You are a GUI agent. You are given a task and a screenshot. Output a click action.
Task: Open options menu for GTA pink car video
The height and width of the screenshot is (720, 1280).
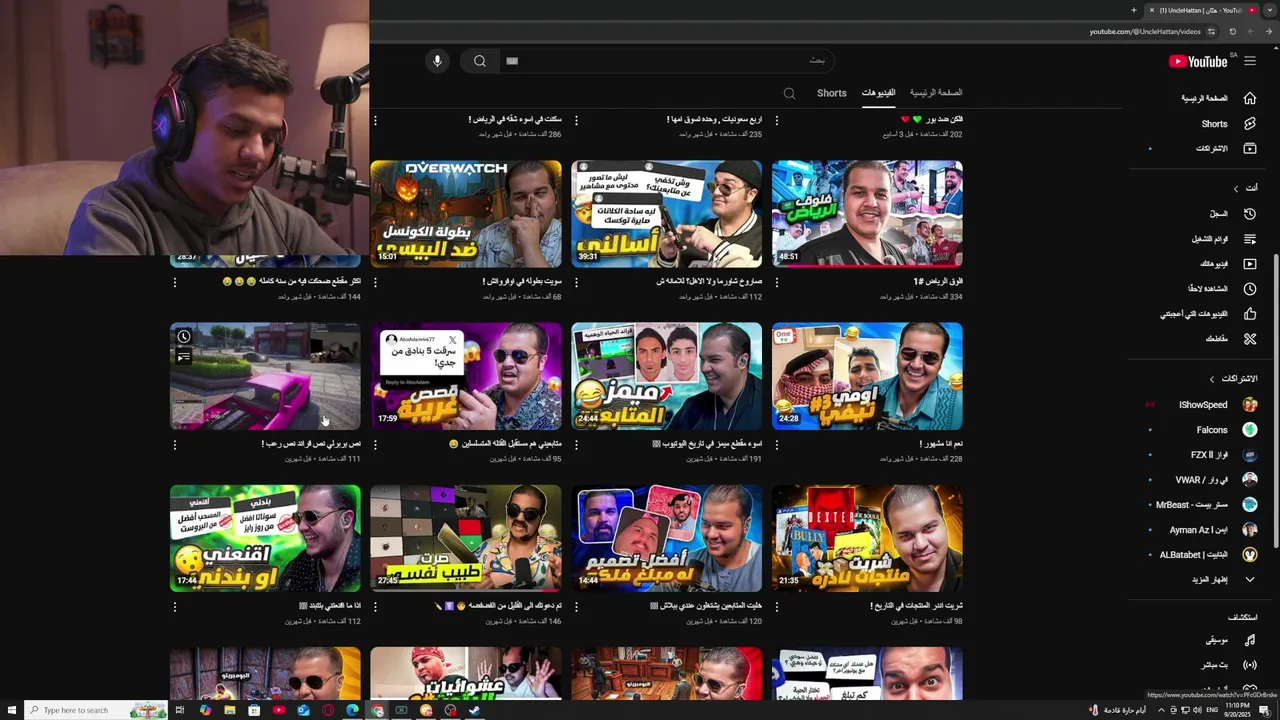(175, 444)
